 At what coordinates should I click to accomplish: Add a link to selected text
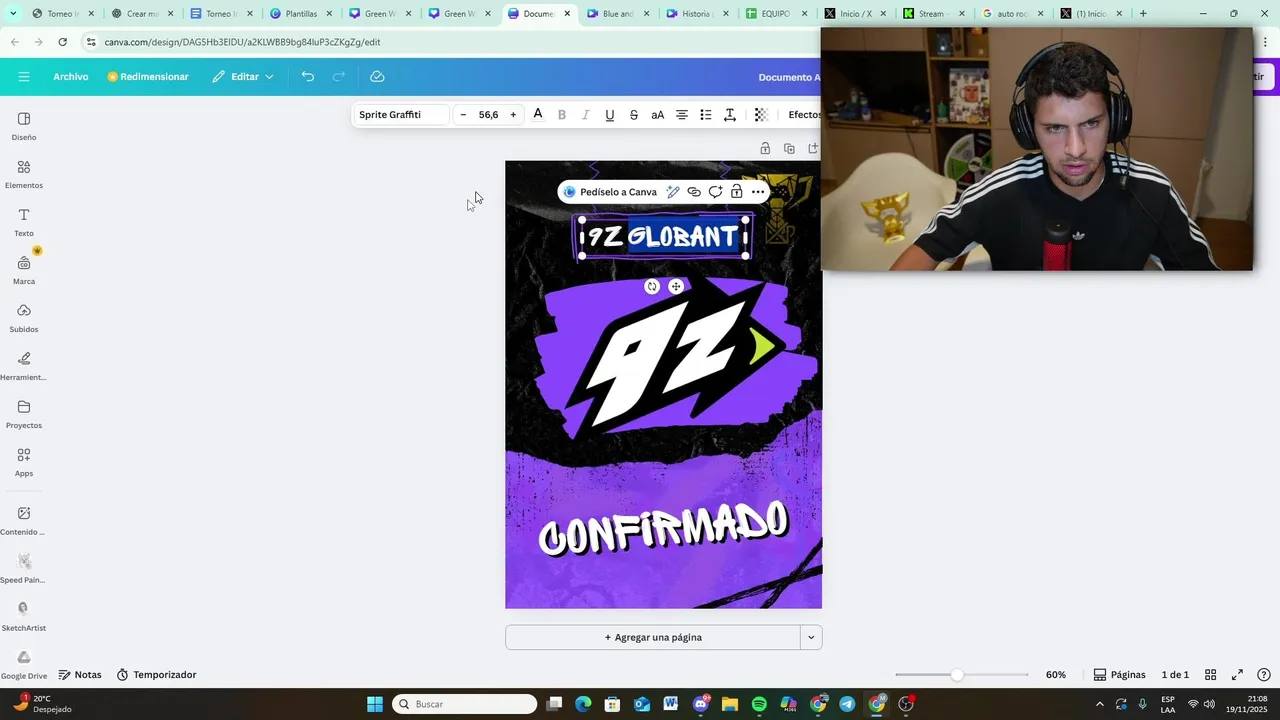(694, 192)
